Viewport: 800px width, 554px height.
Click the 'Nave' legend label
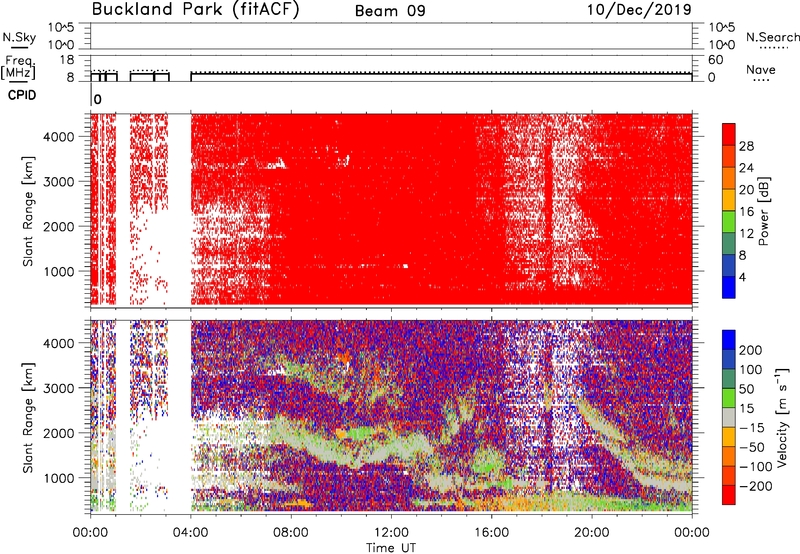point(761,69)
